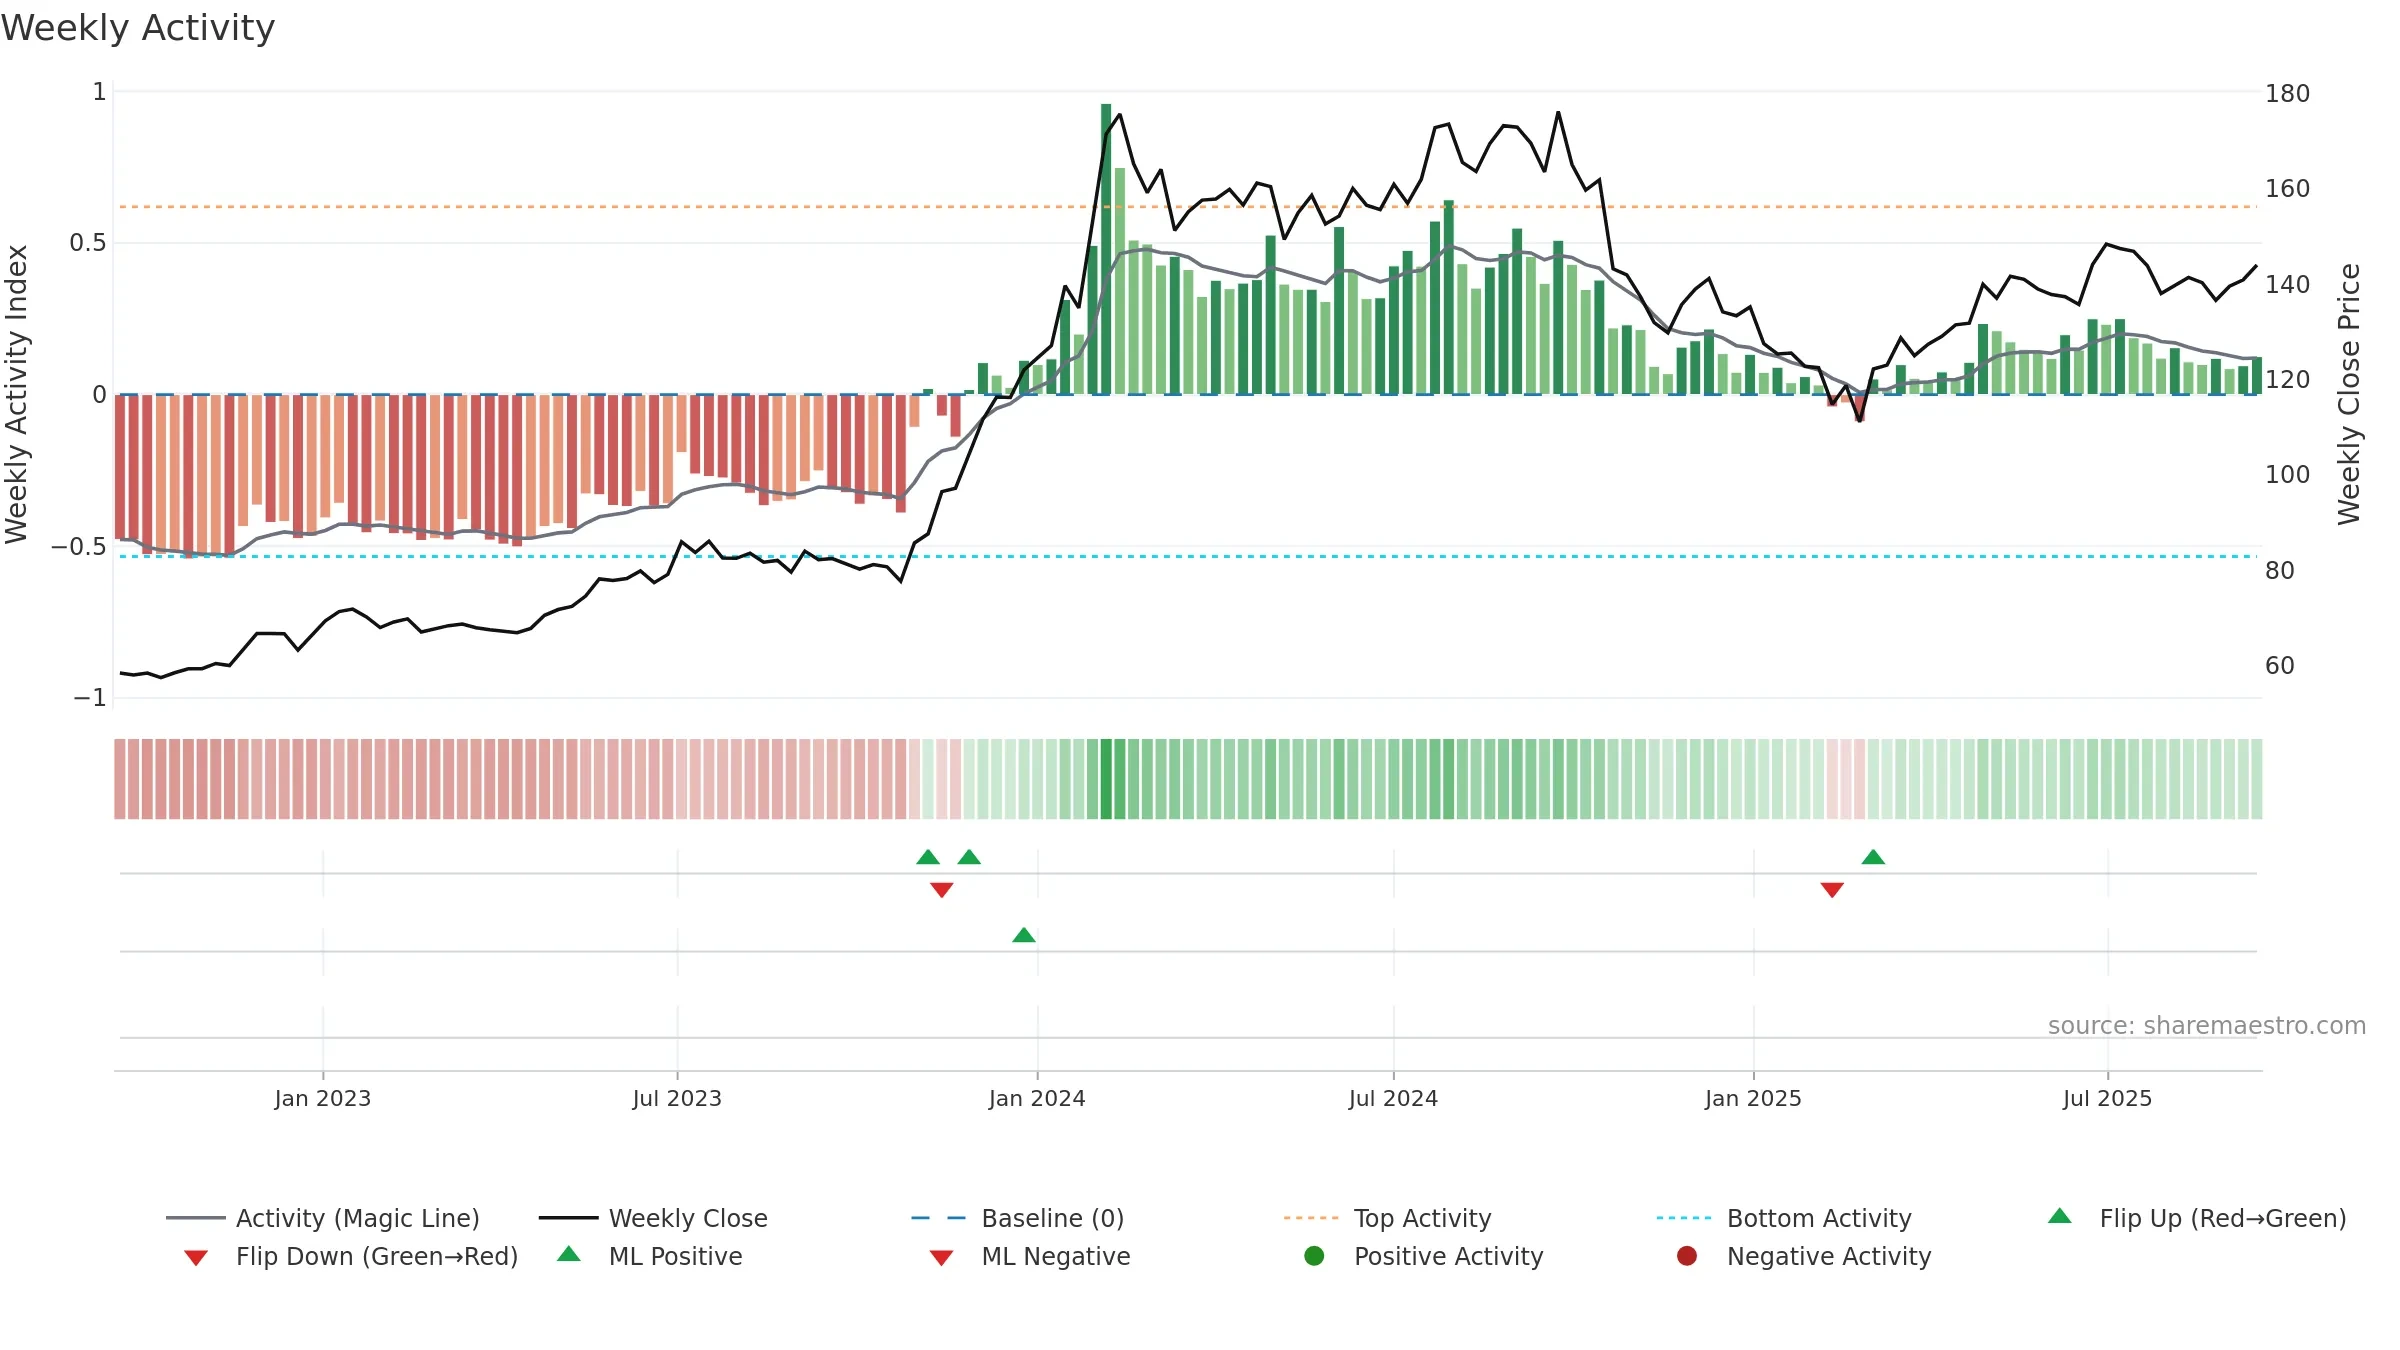
Task: Click the 80 price tick label
Action: click(2280, 571)
